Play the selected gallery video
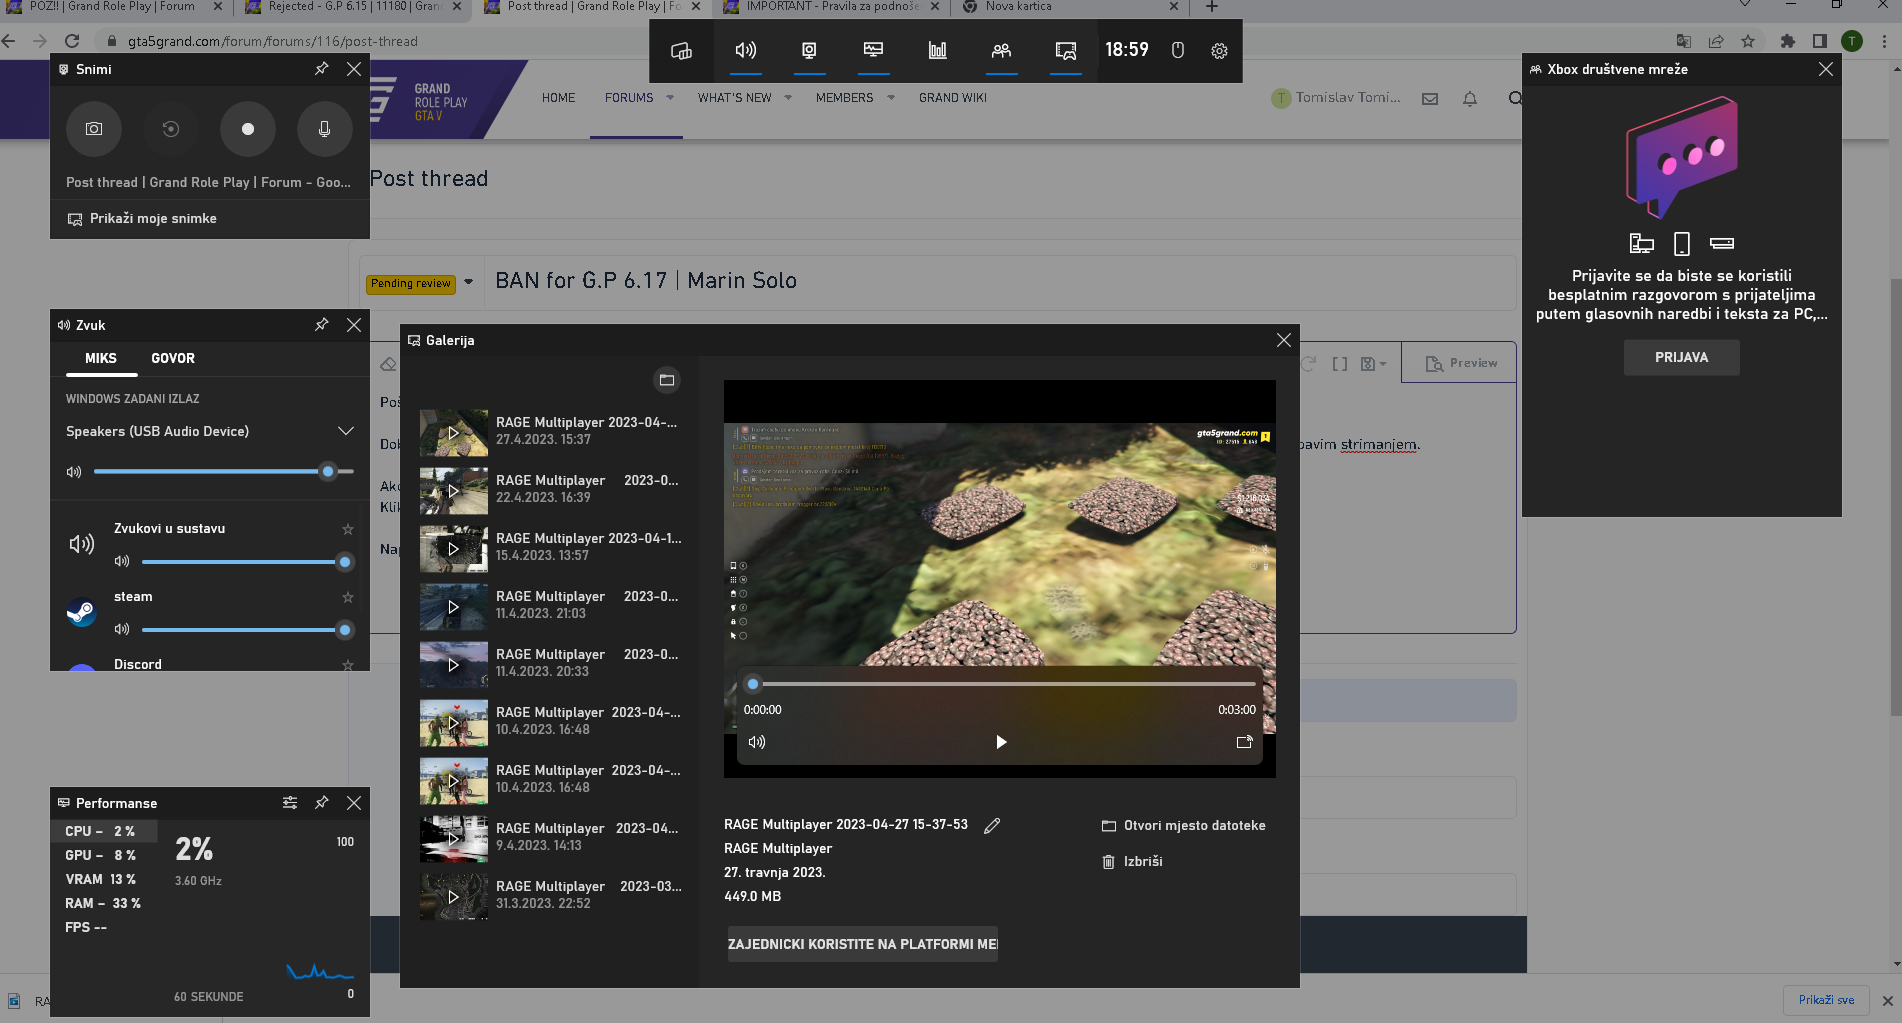The image size is (1902, 1023). click(1001, 742)
